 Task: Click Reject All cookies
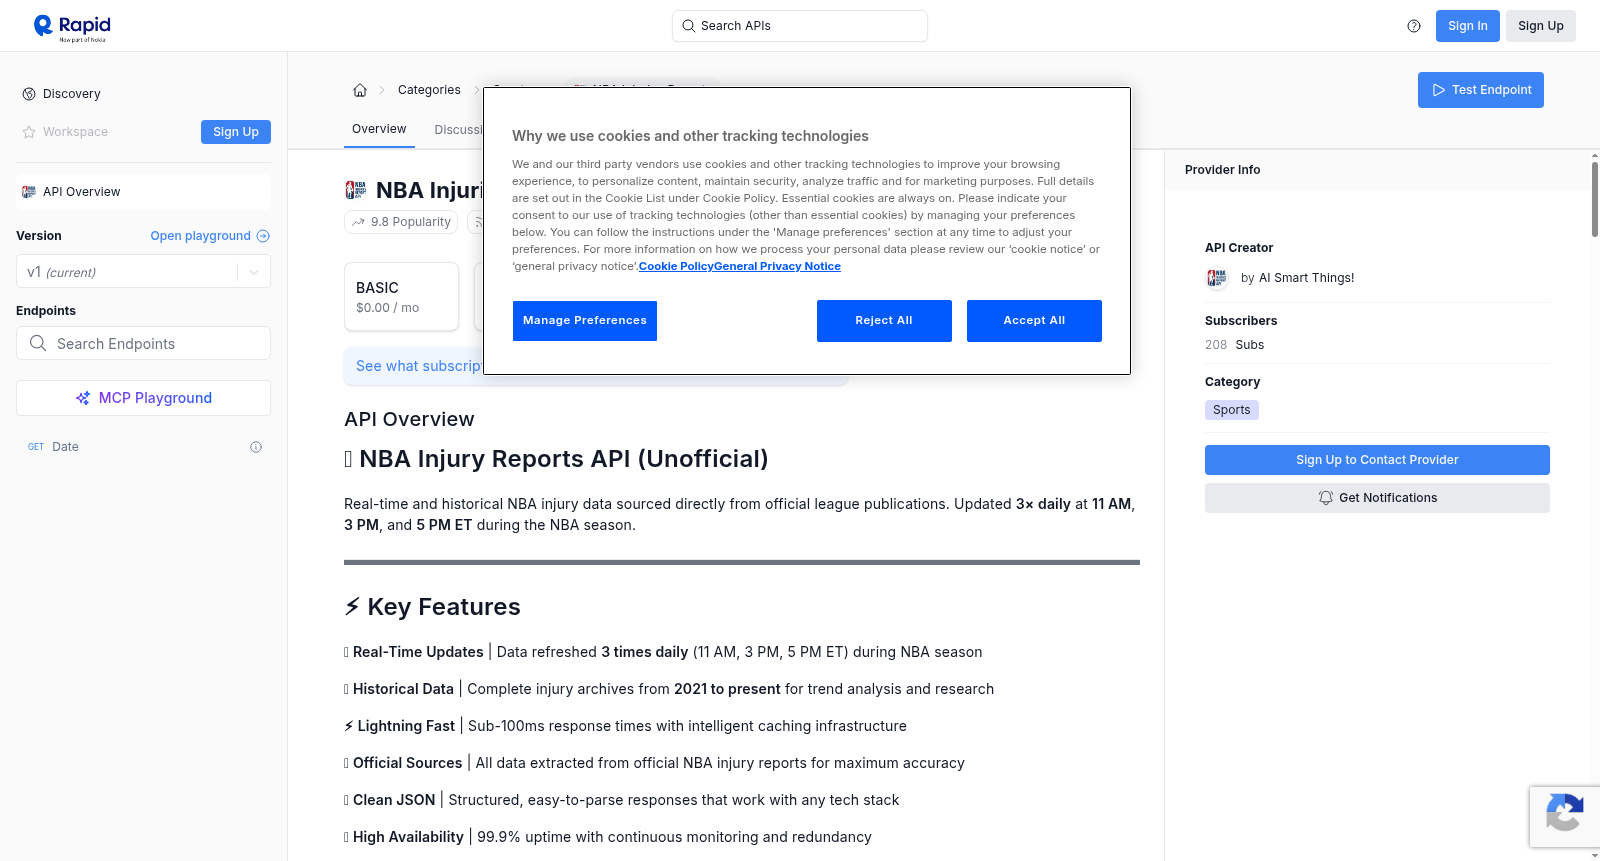(884, 321)
